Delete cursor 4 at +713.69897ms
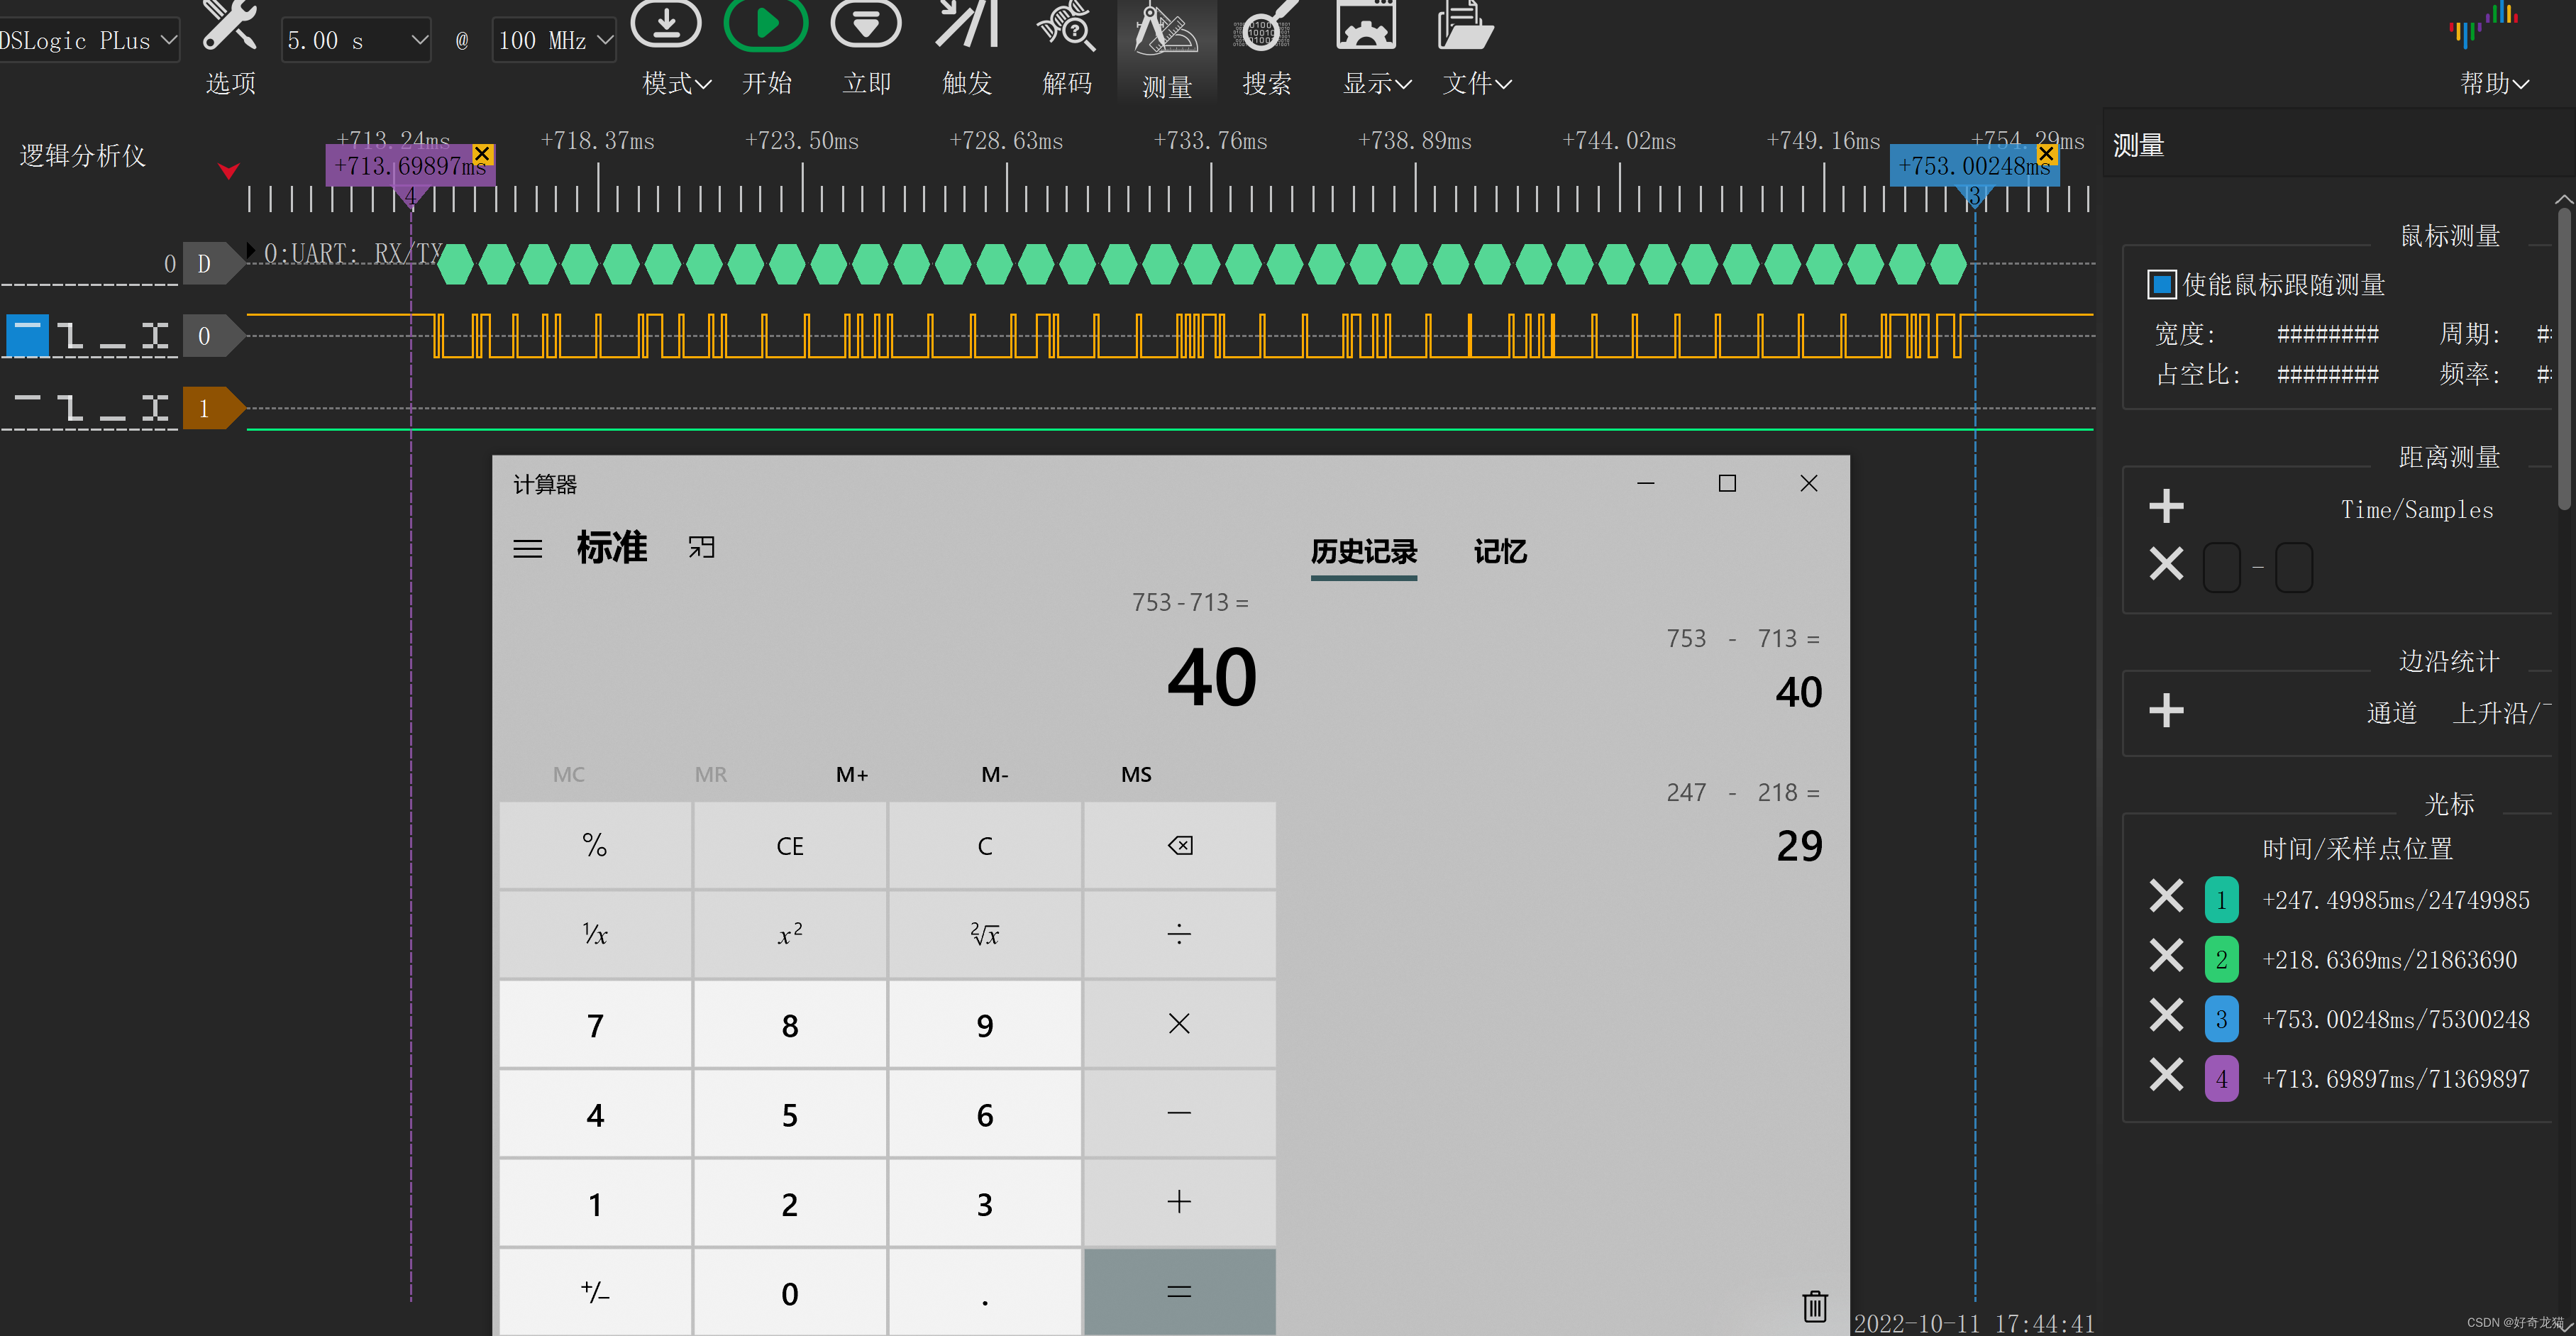The height and width of the screenshot is (1336, 2576). [2166, 1076]
